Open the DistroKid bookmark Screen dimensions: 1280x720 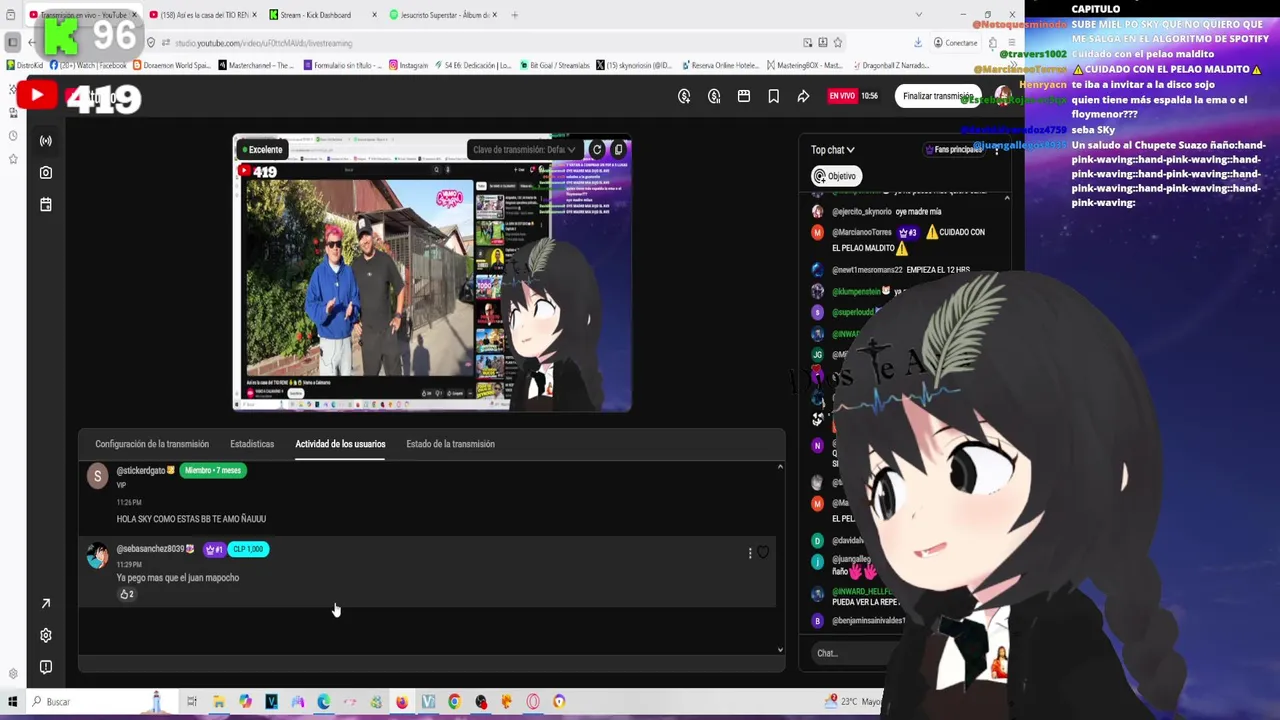pyautogui.click(x=23, y=65)
